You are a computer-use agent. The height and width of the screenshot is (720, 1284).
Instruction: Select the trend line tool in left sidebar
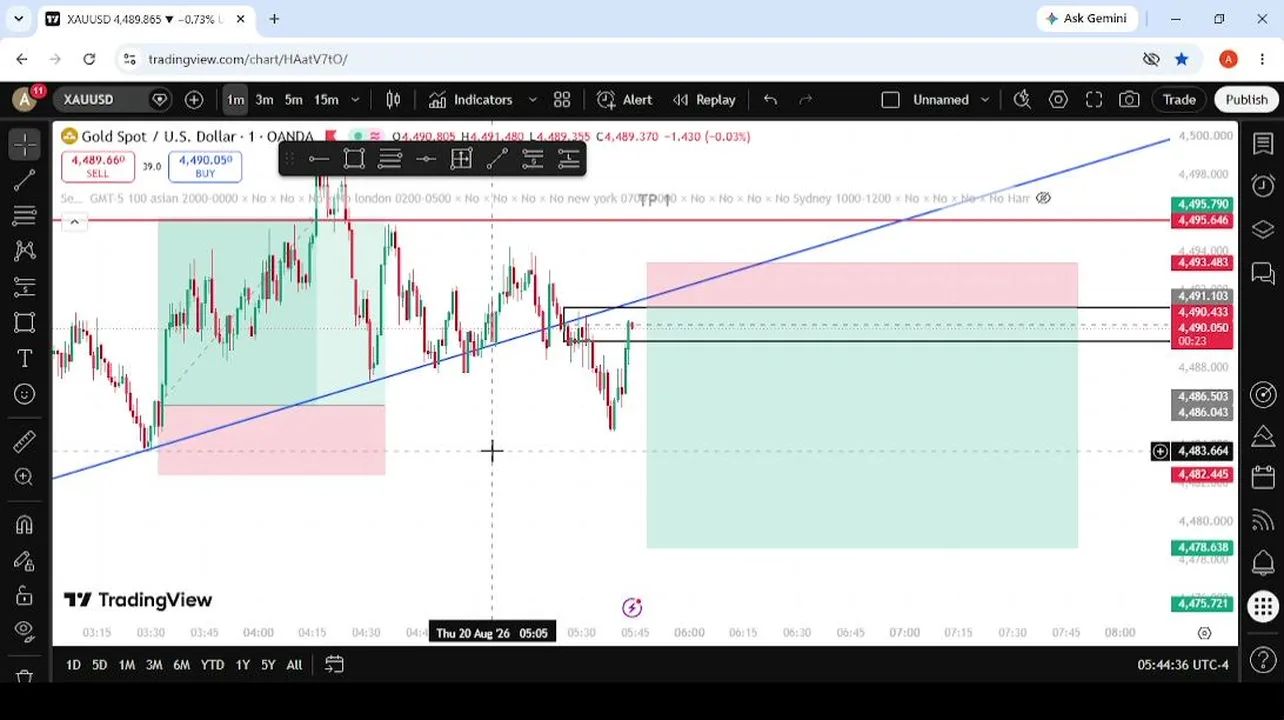click(x=25, y=180)
